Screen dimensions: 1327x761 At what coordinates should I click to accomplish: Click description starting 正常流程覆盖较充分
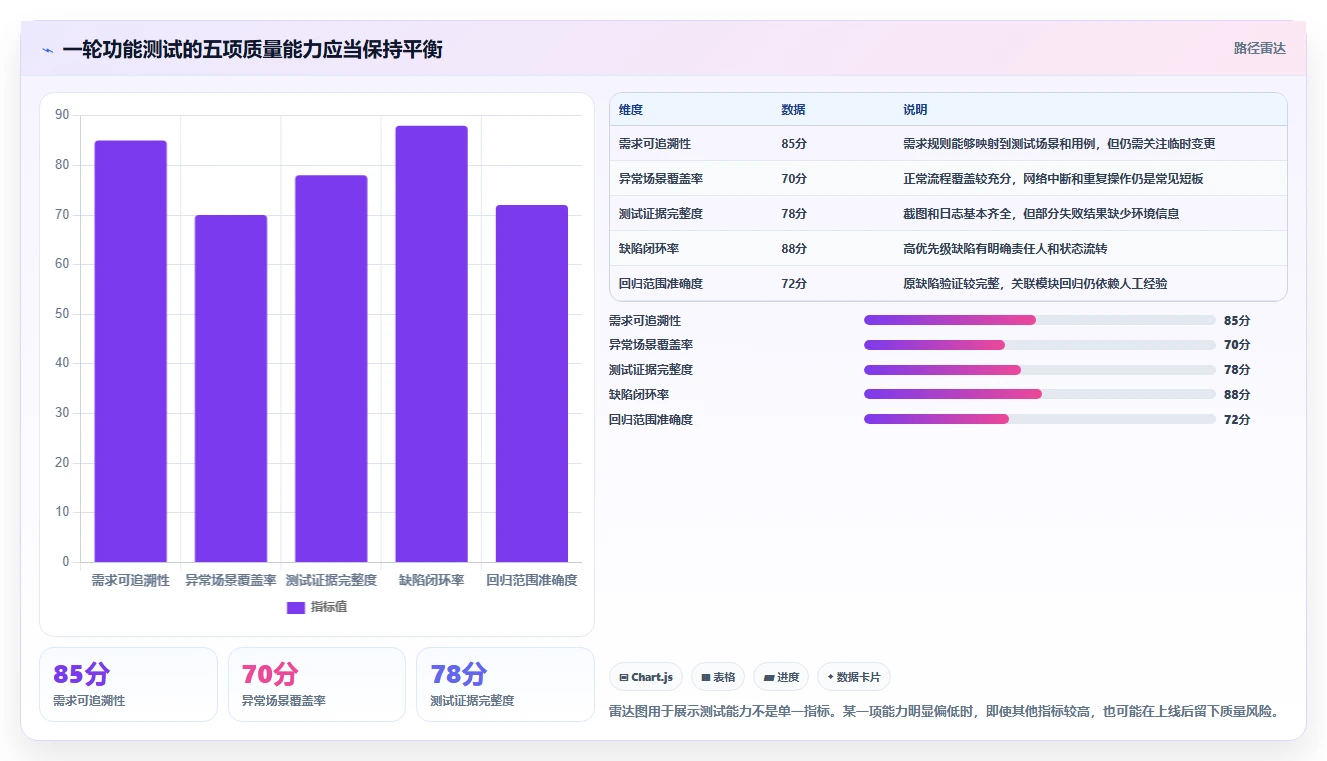click(1053, 179)
